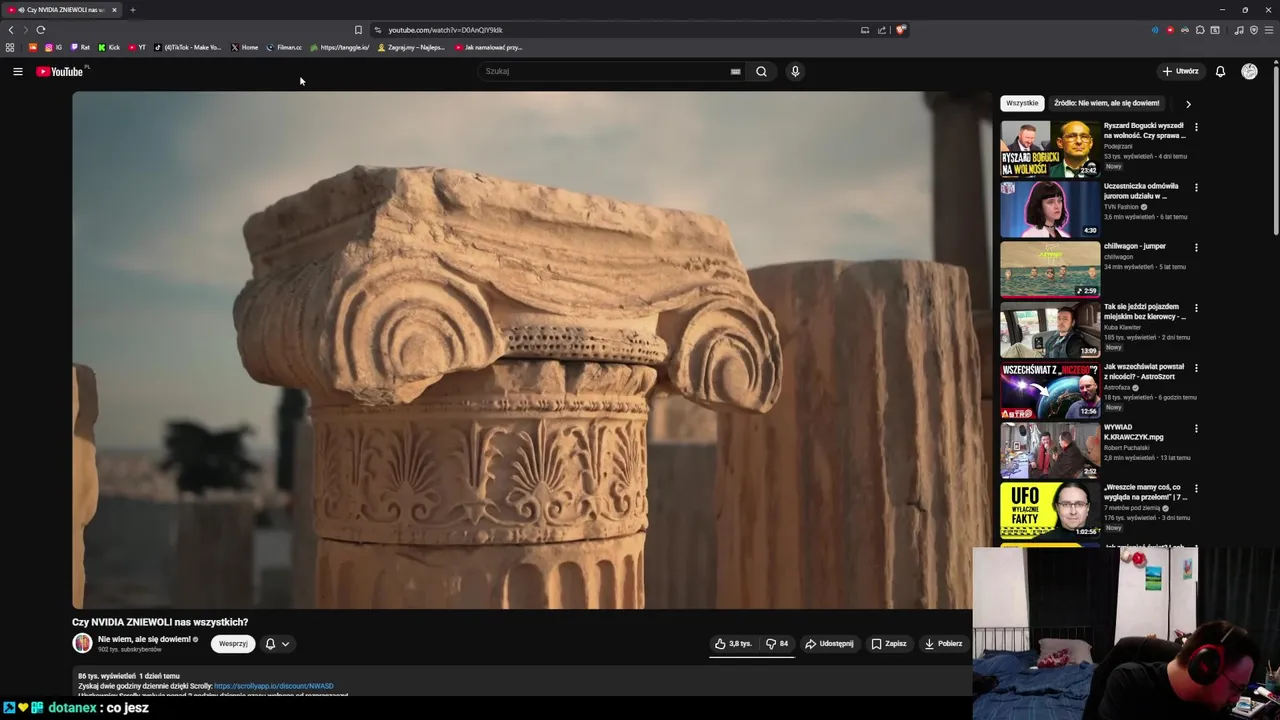Bookmark this page icon in address bar
This screenshot has height=720, width=1280.
(x=358, y=30)
